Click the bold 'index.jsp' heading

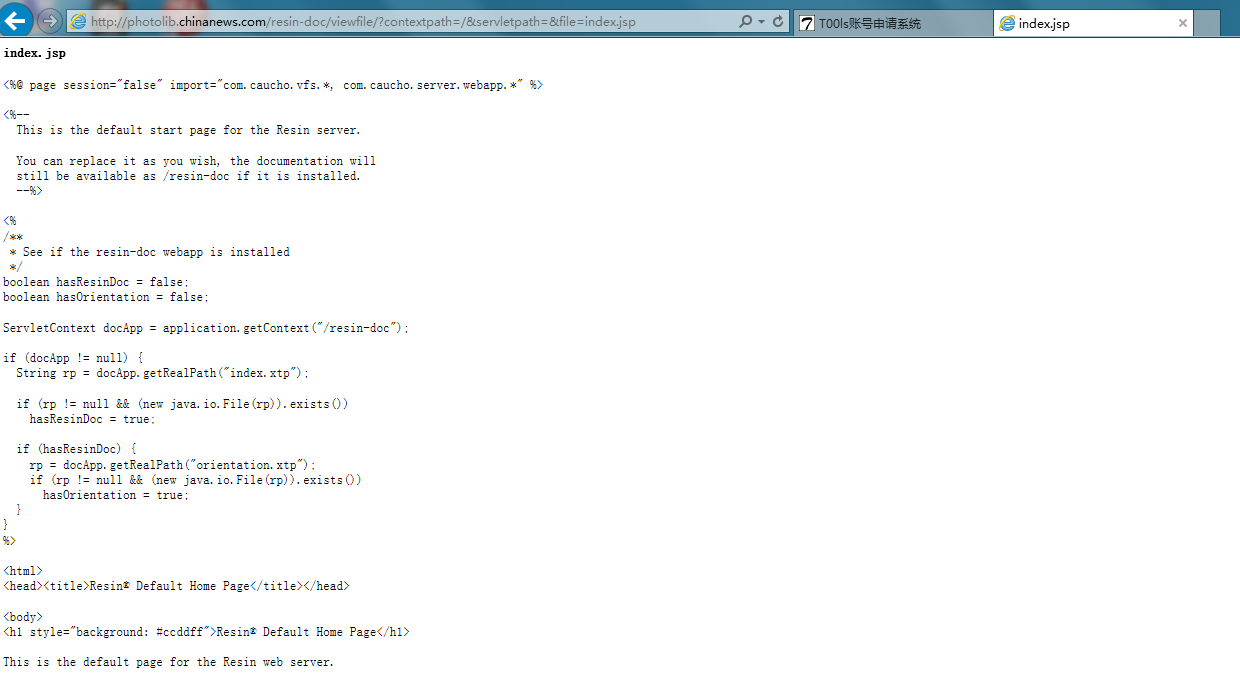[34, 53]
